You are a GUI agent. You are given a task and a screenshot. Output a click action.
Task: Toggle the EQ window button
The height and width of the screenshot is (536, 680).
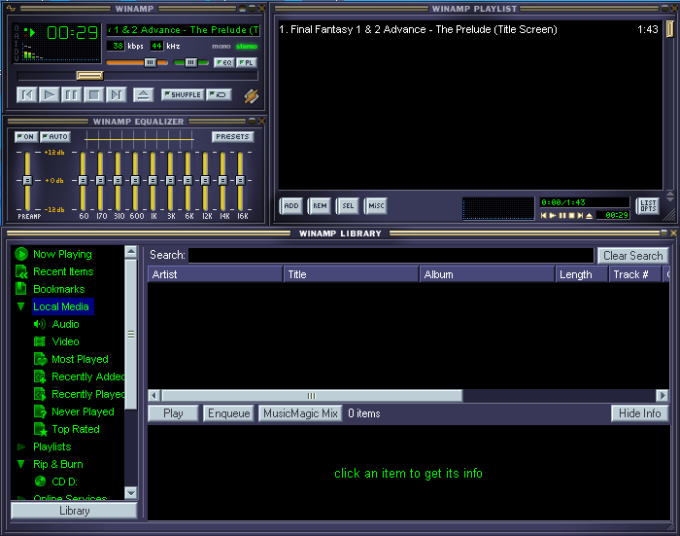(x=223, y=62)
